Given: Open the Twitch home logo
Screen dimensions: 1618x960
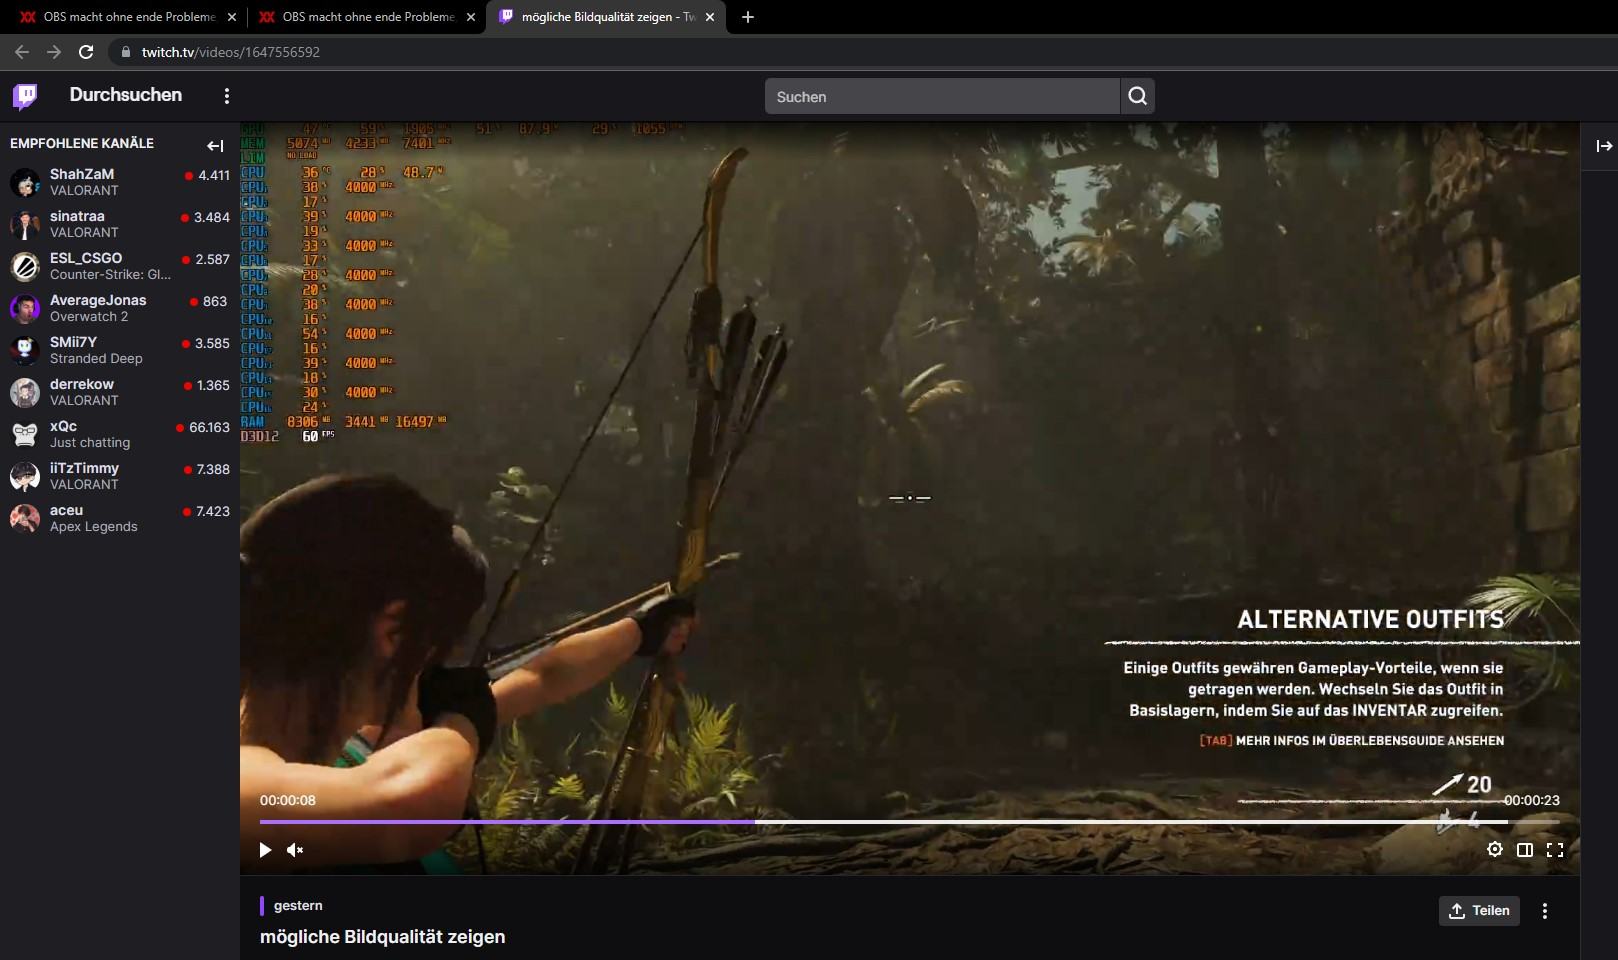Looking at the screenshot, I should point(25,96).
